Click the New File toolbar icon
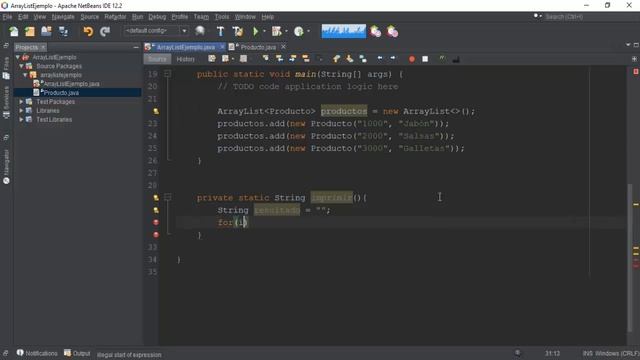The width and height of the screenshot is (640, 360). [13, 31]
